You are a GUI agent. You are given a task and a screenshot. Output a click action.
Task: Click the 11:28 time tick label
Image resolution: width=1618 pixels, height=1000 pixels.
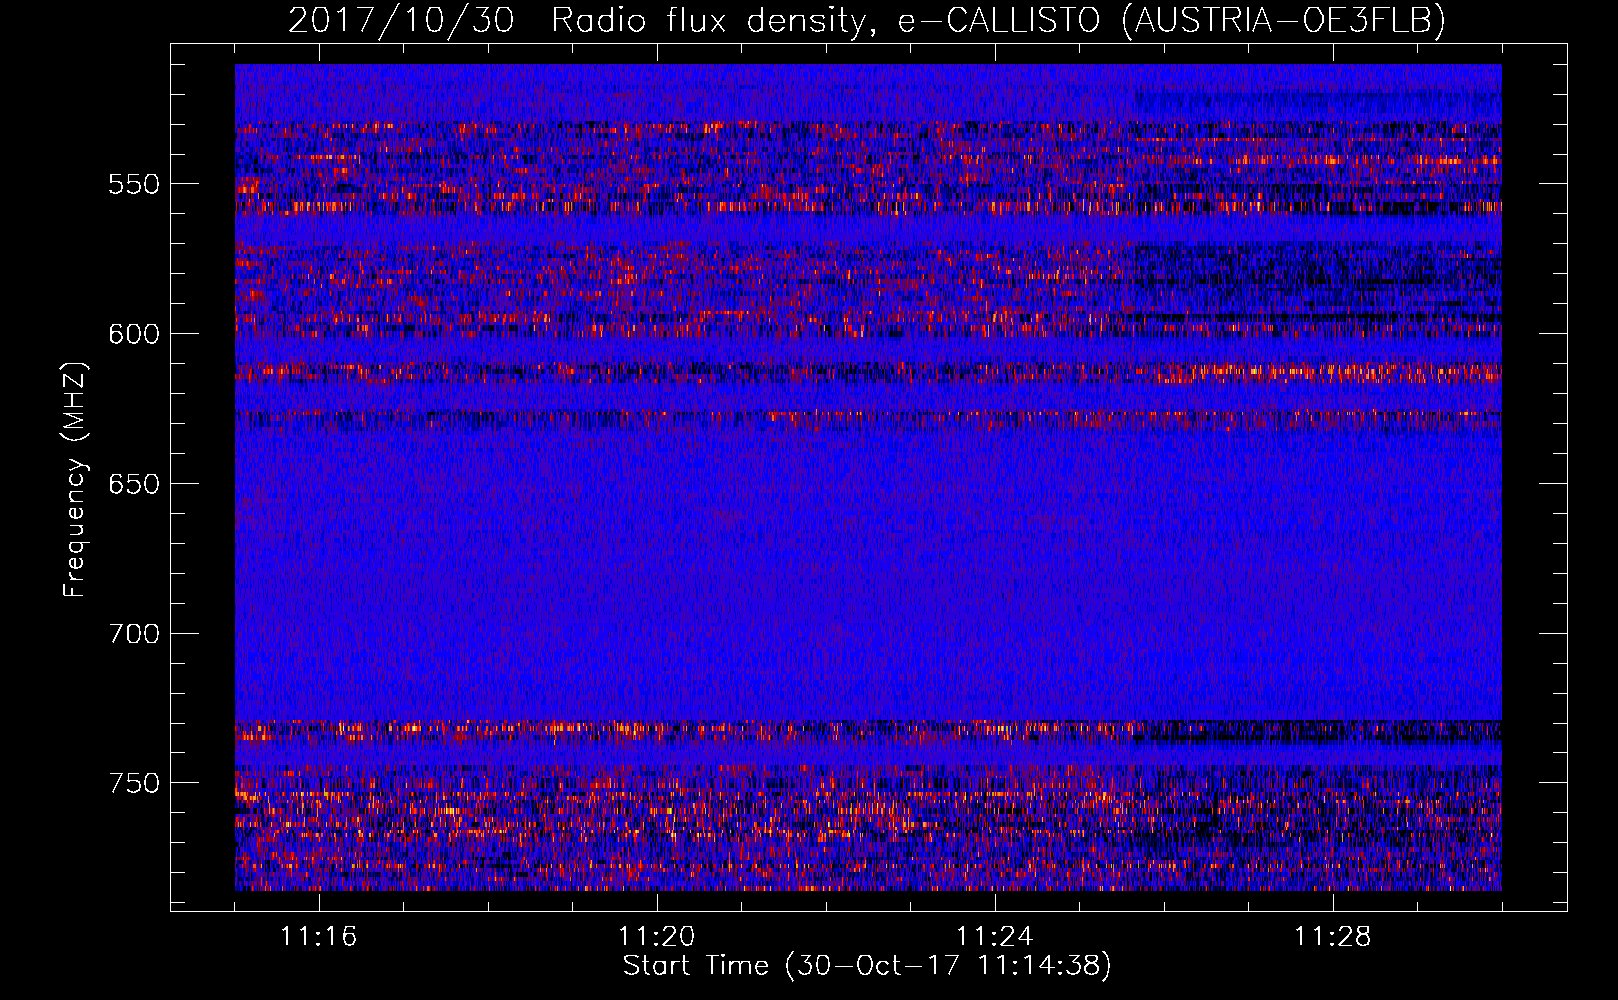[x=1333, y=937]
